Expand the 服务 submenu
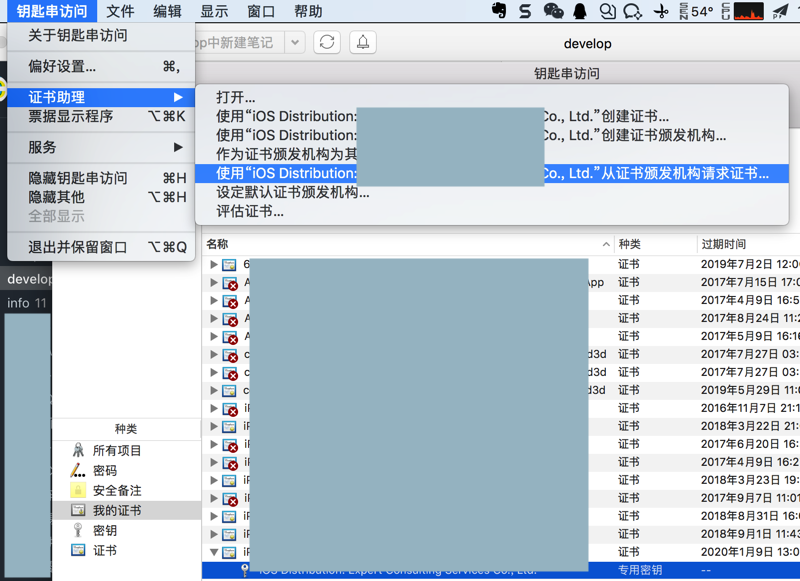Image resolution: width=800 pixels, height=581 pixels. tap(101, 147)
